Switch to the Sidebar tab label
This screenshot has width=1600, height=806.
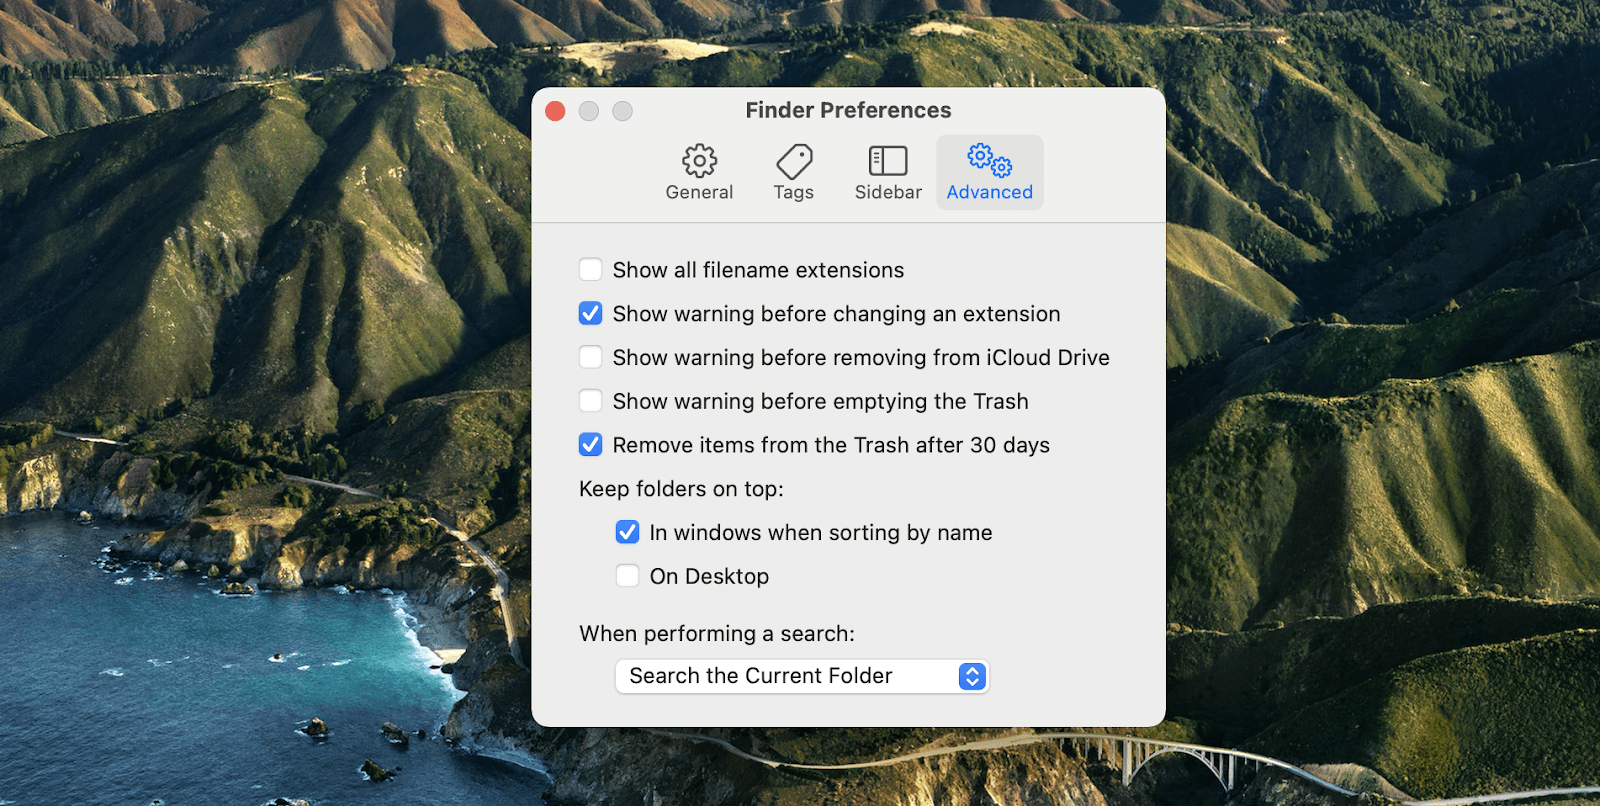click(x=888, y=192)
